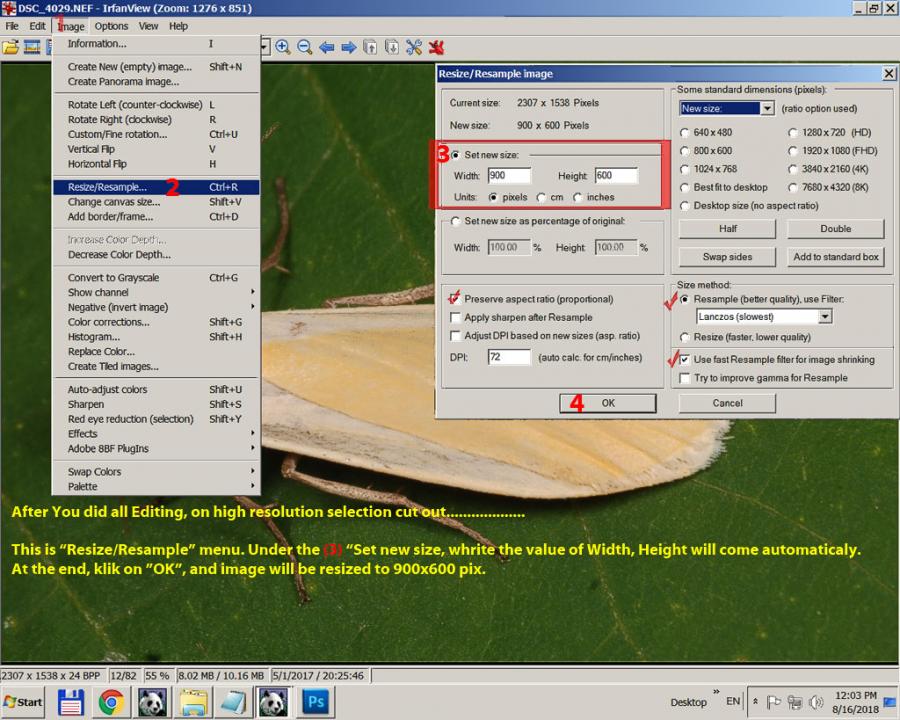Confirm resize with the OK button
Screen dimensions: 900x720
coord(608,404)
